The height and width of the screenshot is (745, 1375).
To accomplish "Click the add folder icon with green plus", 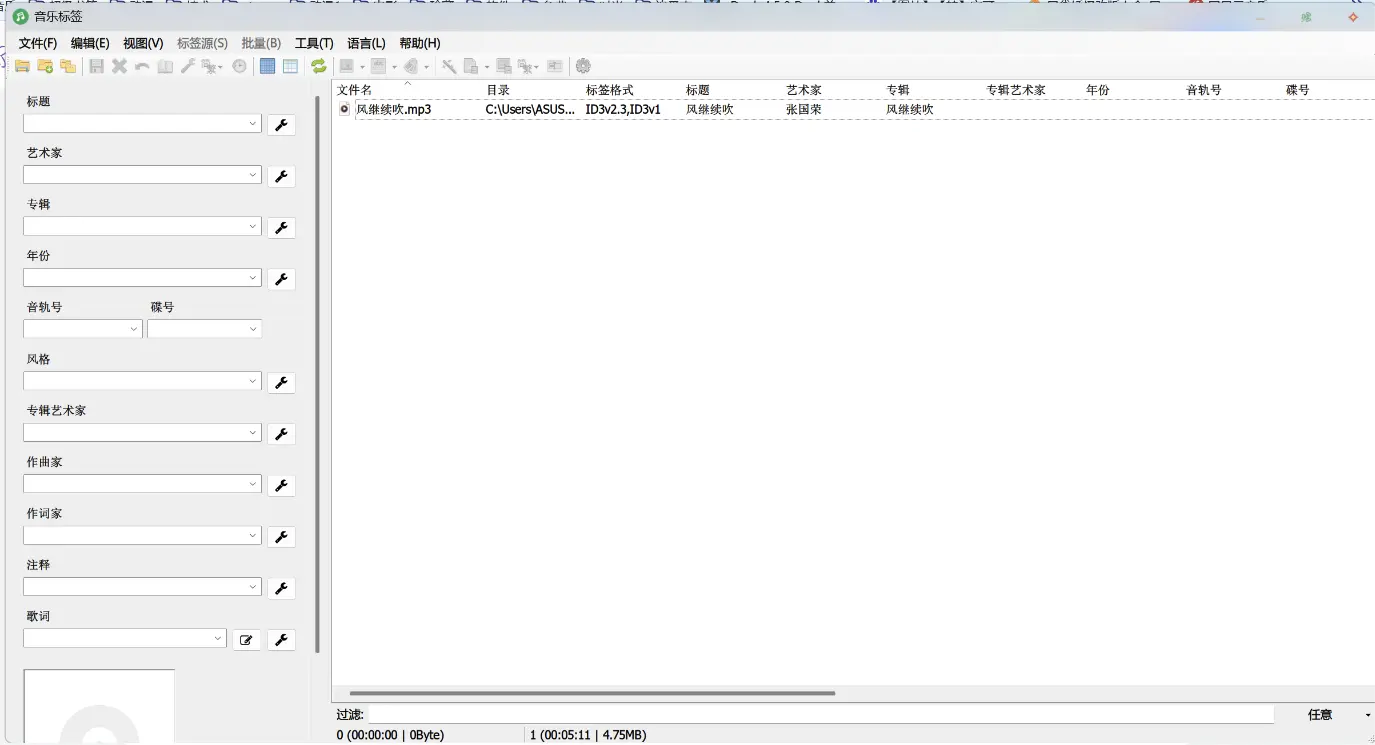I will pyautogui.click(x=45, y=66).
